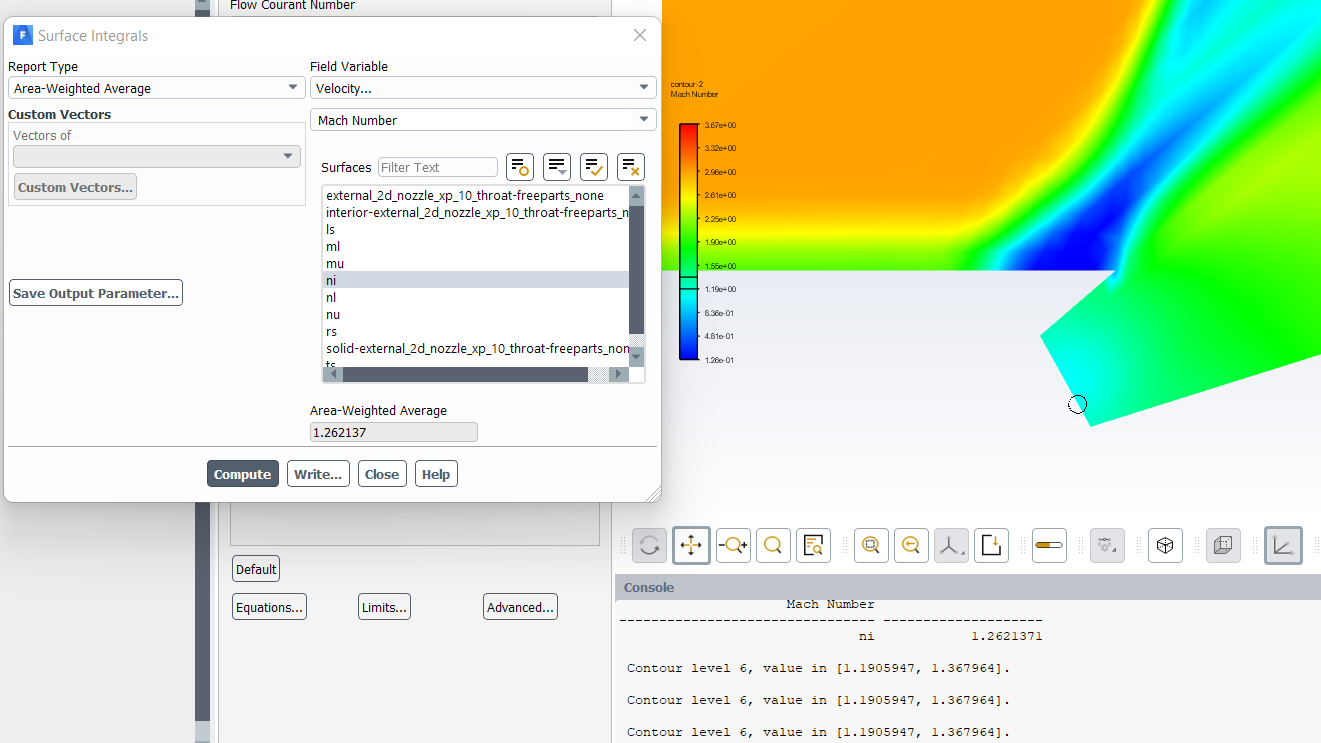Select surface nl in the list
The width and height of the screenshot is (1321, 743).
click(476, 298)
